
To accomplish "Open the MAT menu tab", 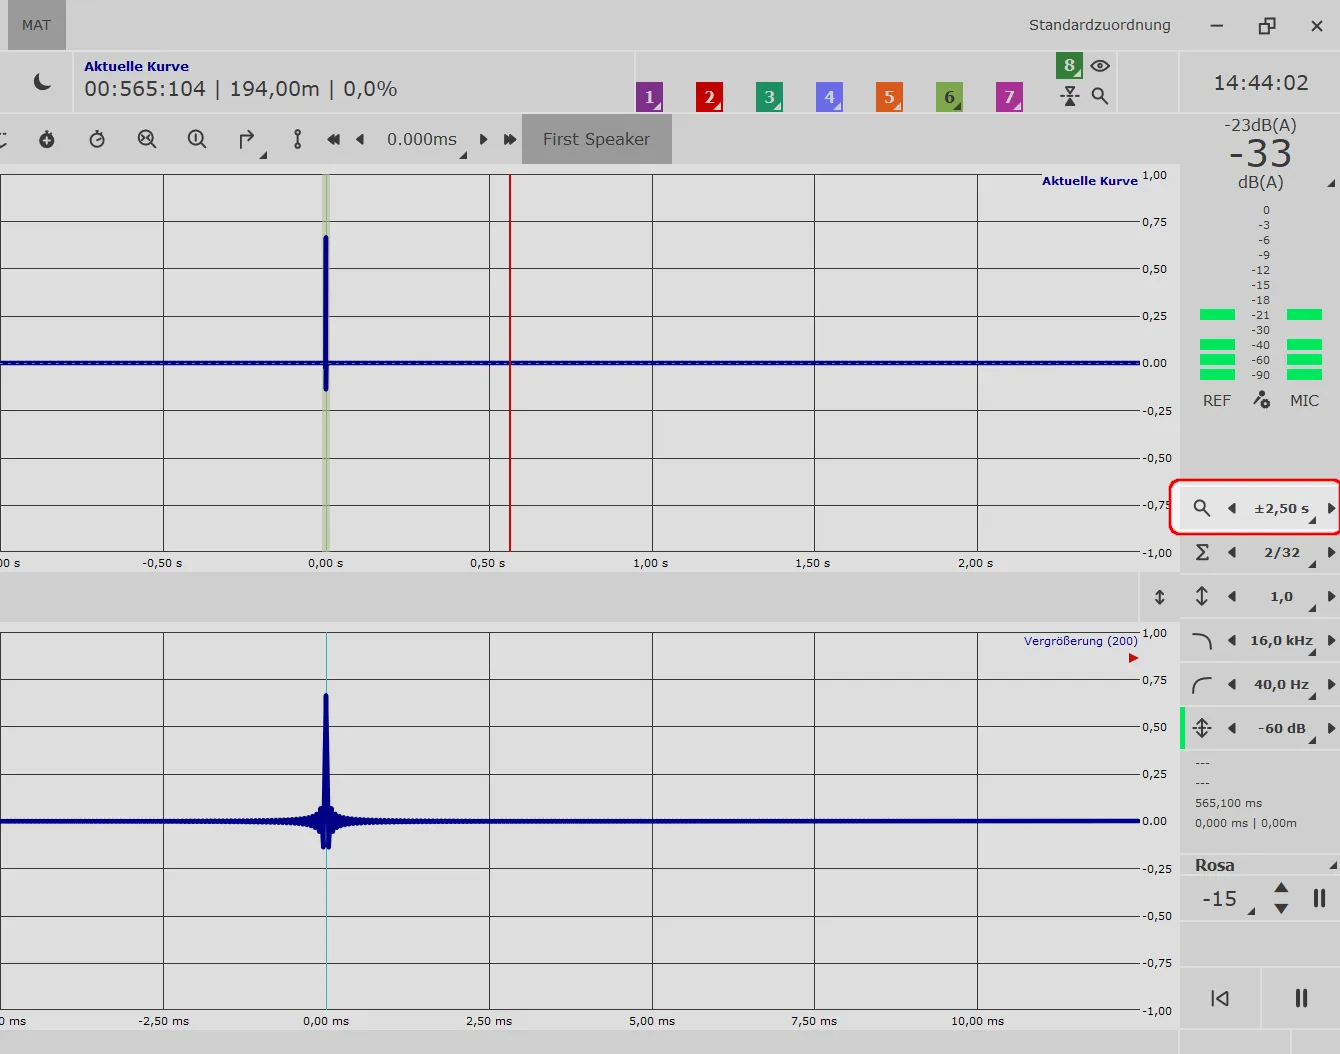I will [37, 25].
